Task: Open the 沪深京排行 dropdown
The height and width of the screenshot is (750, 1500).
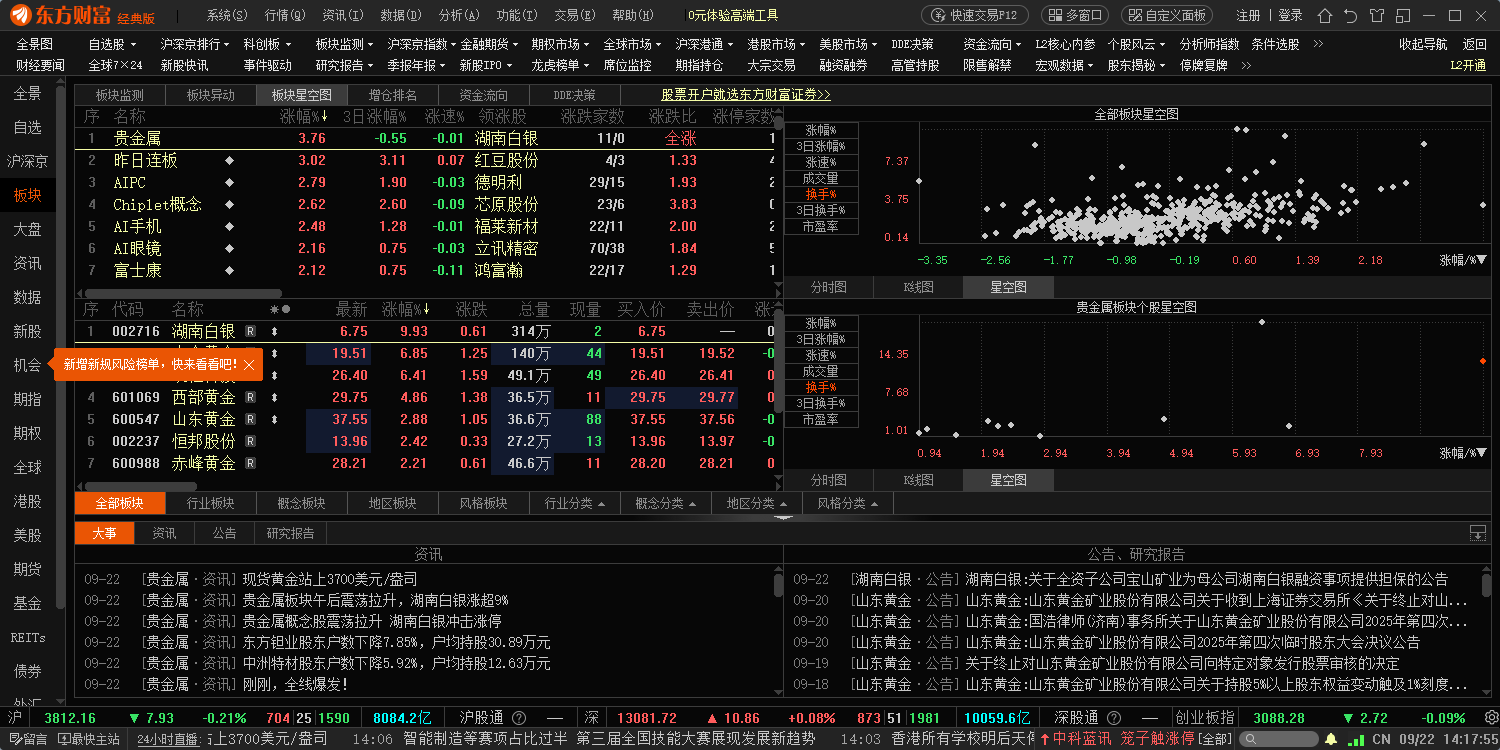Action: (x=196, y=44)
